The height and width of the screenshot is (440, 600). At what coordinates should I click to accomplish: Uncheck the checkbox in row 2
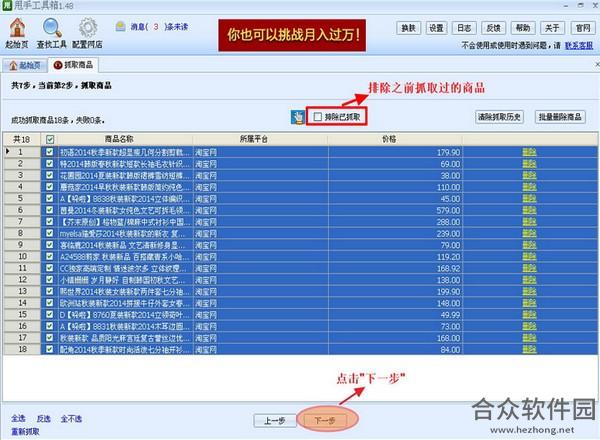(x=50, y=163)
